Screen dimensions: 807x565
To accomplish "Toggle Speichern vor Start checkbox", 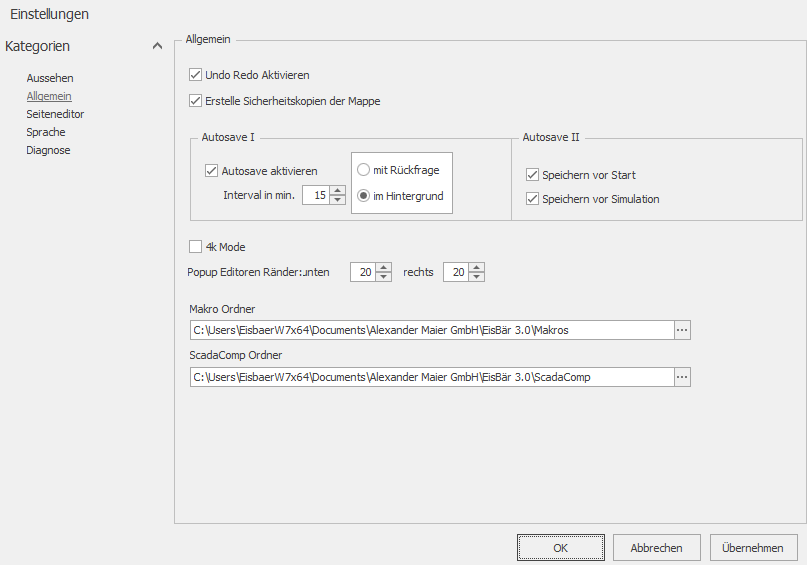I will point(532,175).
